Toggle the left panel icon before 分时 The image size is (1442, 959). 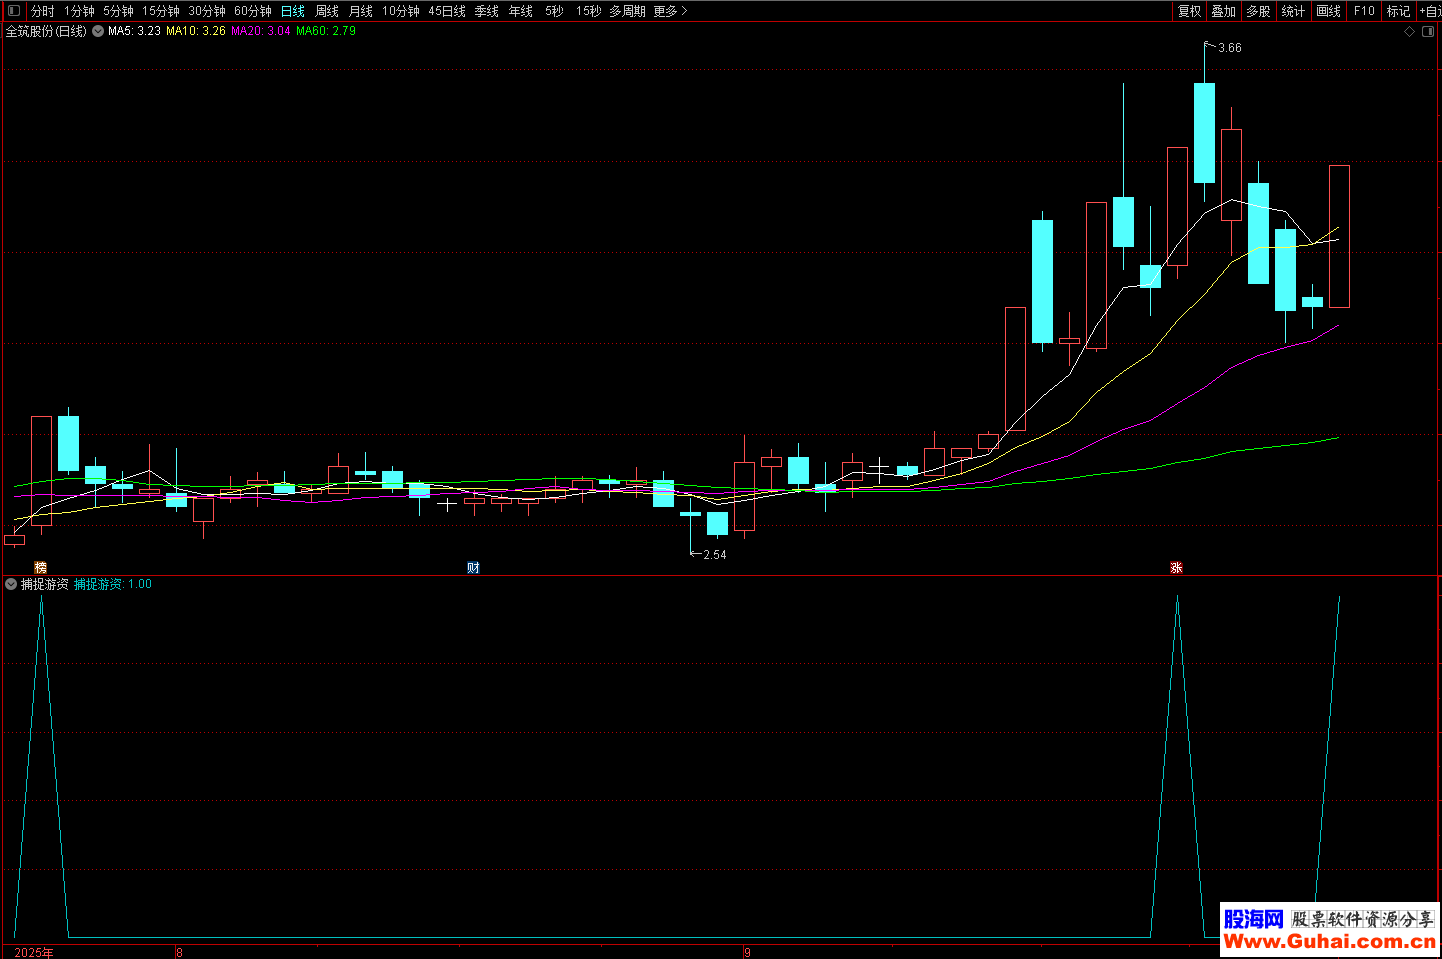tap(14, 11)
